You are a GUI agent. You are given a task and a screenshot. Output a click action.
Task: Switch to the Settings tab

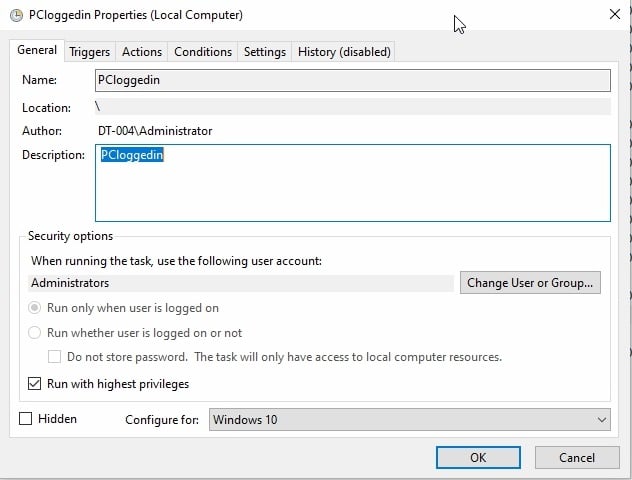click(264, 52)
